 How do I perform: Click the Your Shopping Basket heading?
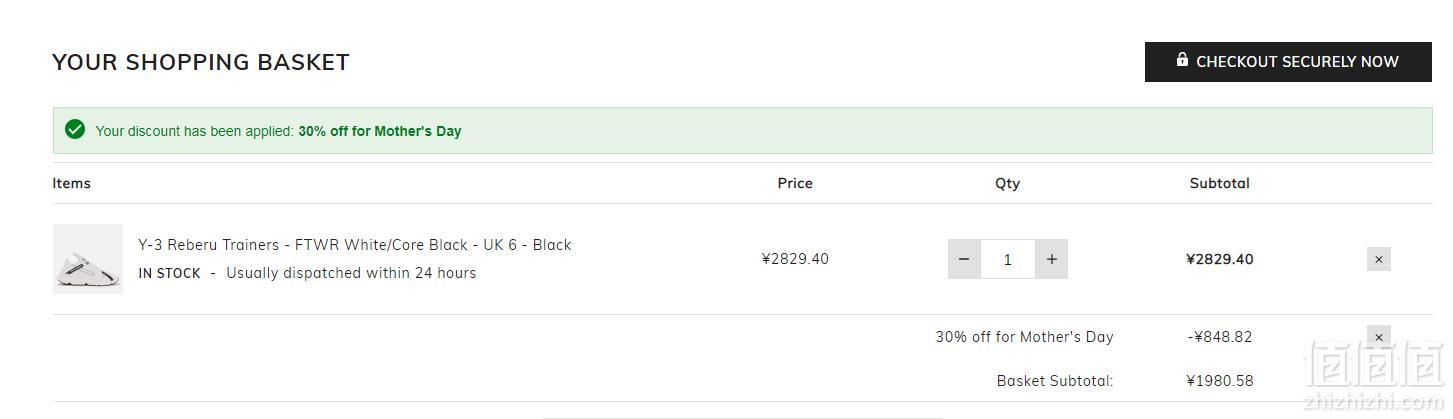(201, 62)
